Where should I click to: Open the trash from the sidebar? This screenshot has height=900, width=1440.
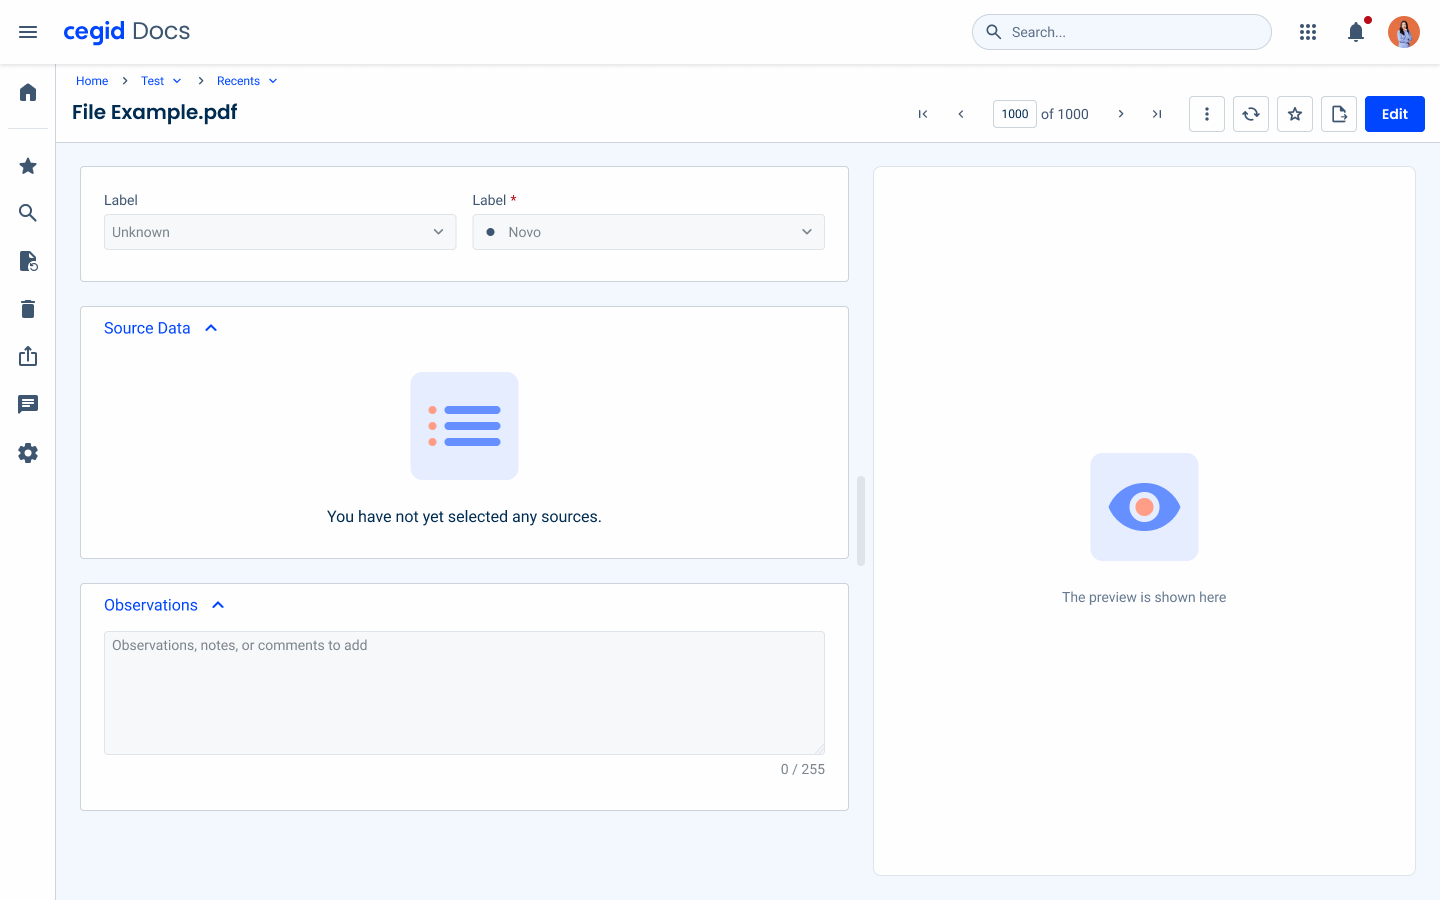click(x=27, y=308)
